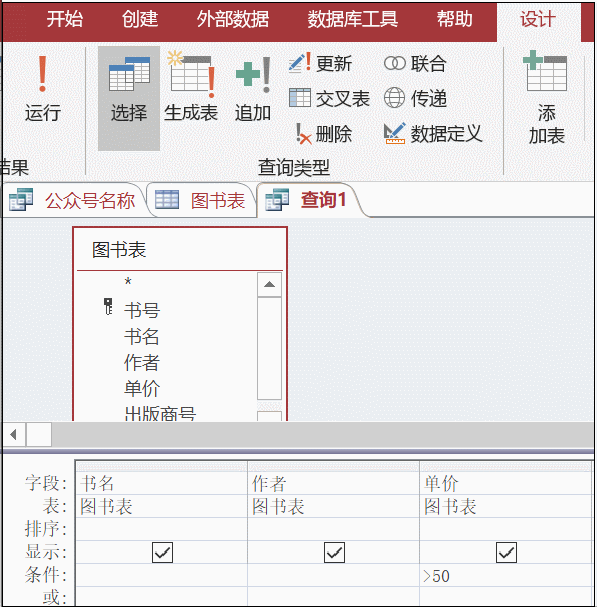Open the 排序 sort cell under 书名
The width and height of the screenshot is (597, 607).
click(161, 529)
